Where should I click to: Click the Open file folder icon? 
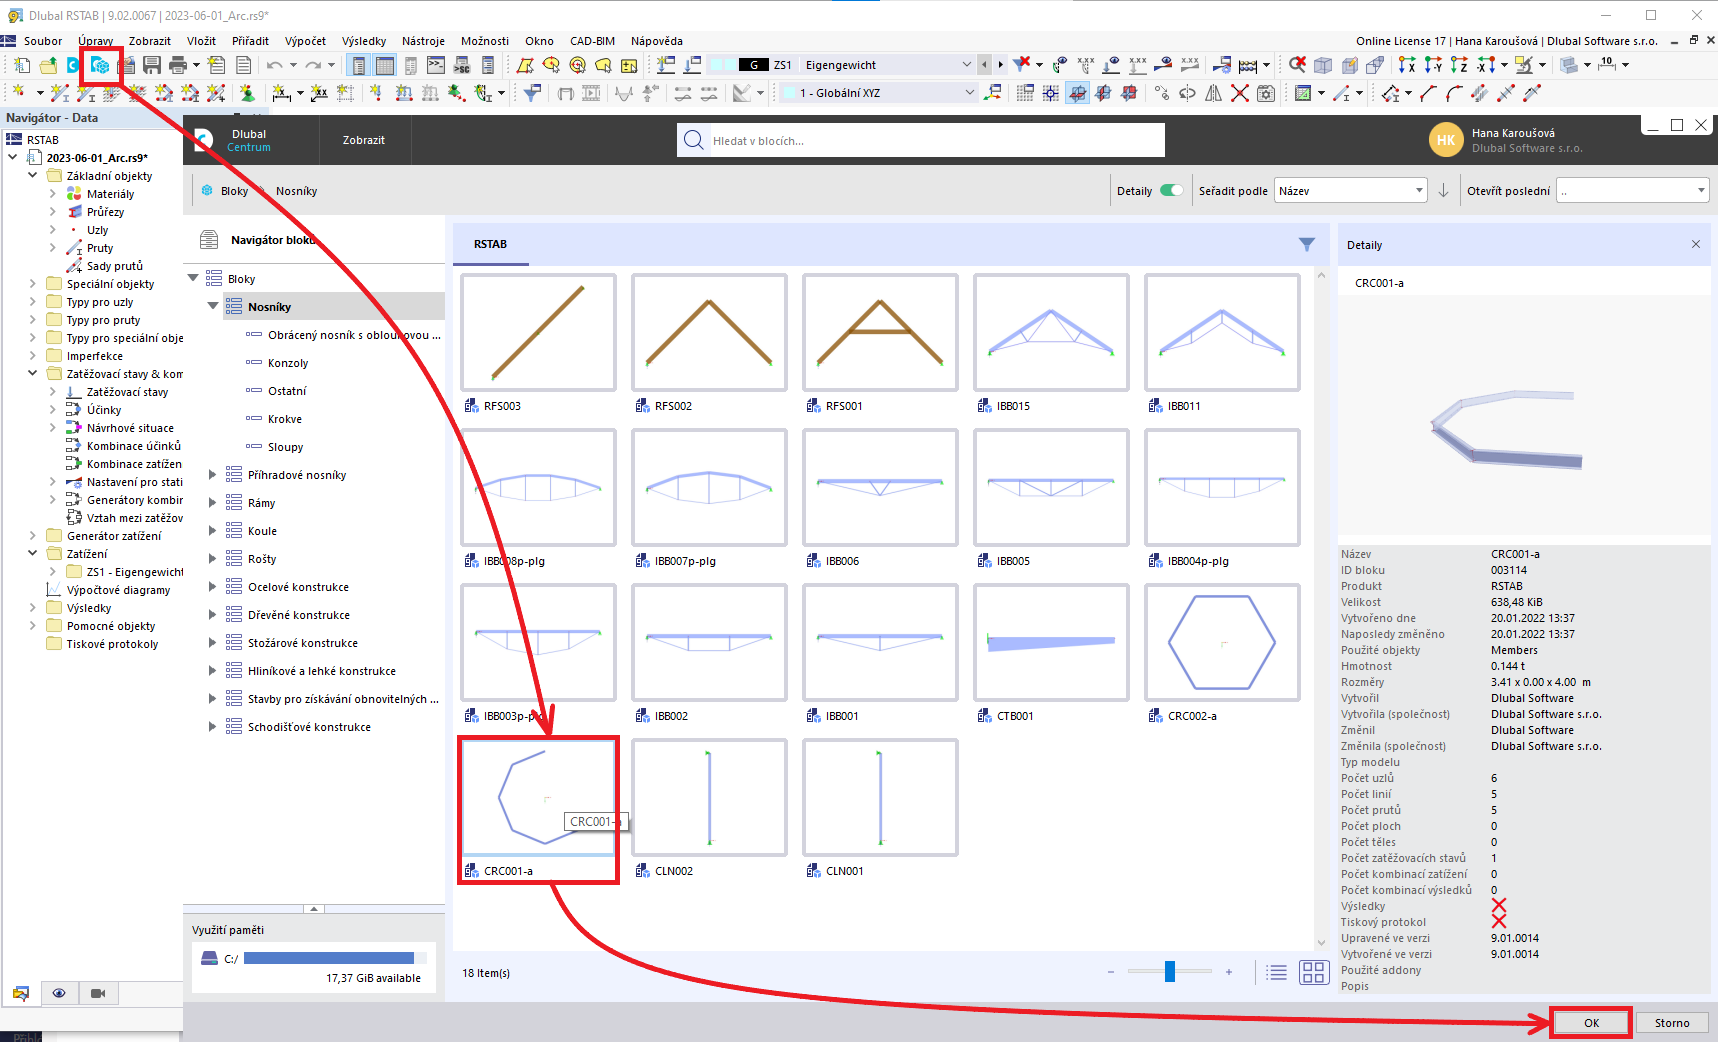tap(48, 65)
